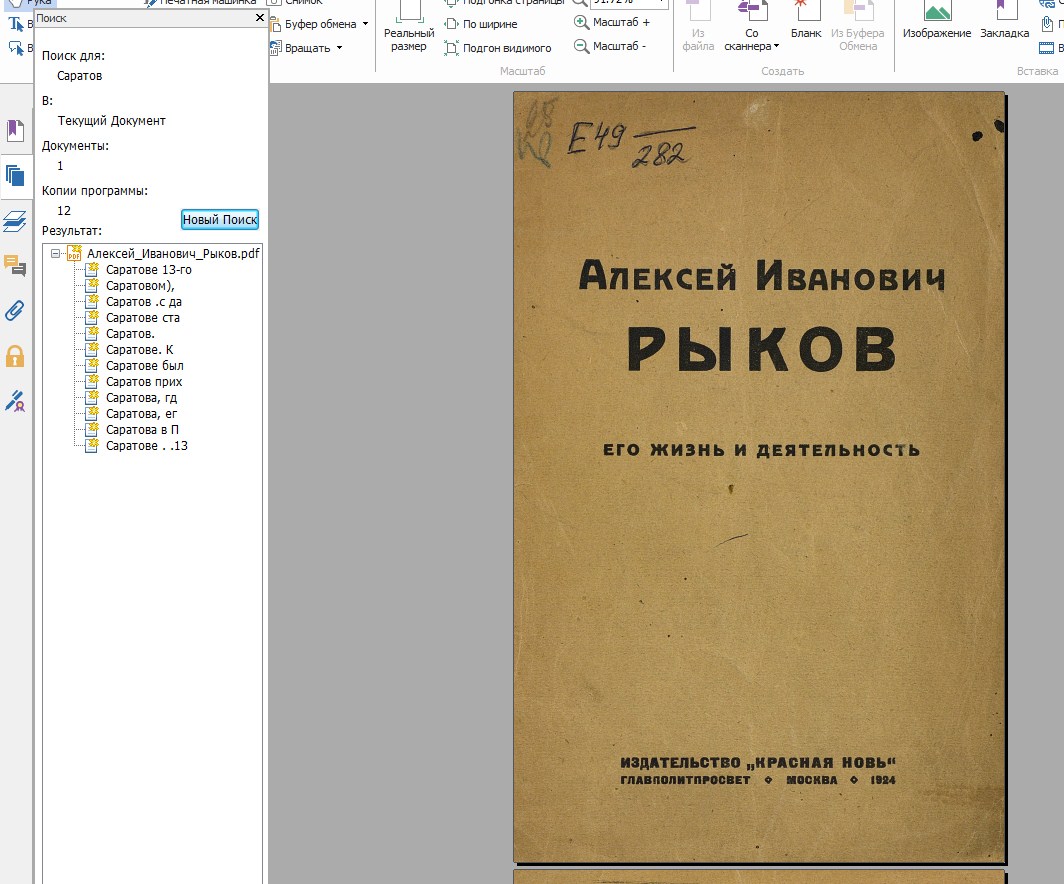
Task: Zoom out with Масштаб -
Action: [611, 46]
